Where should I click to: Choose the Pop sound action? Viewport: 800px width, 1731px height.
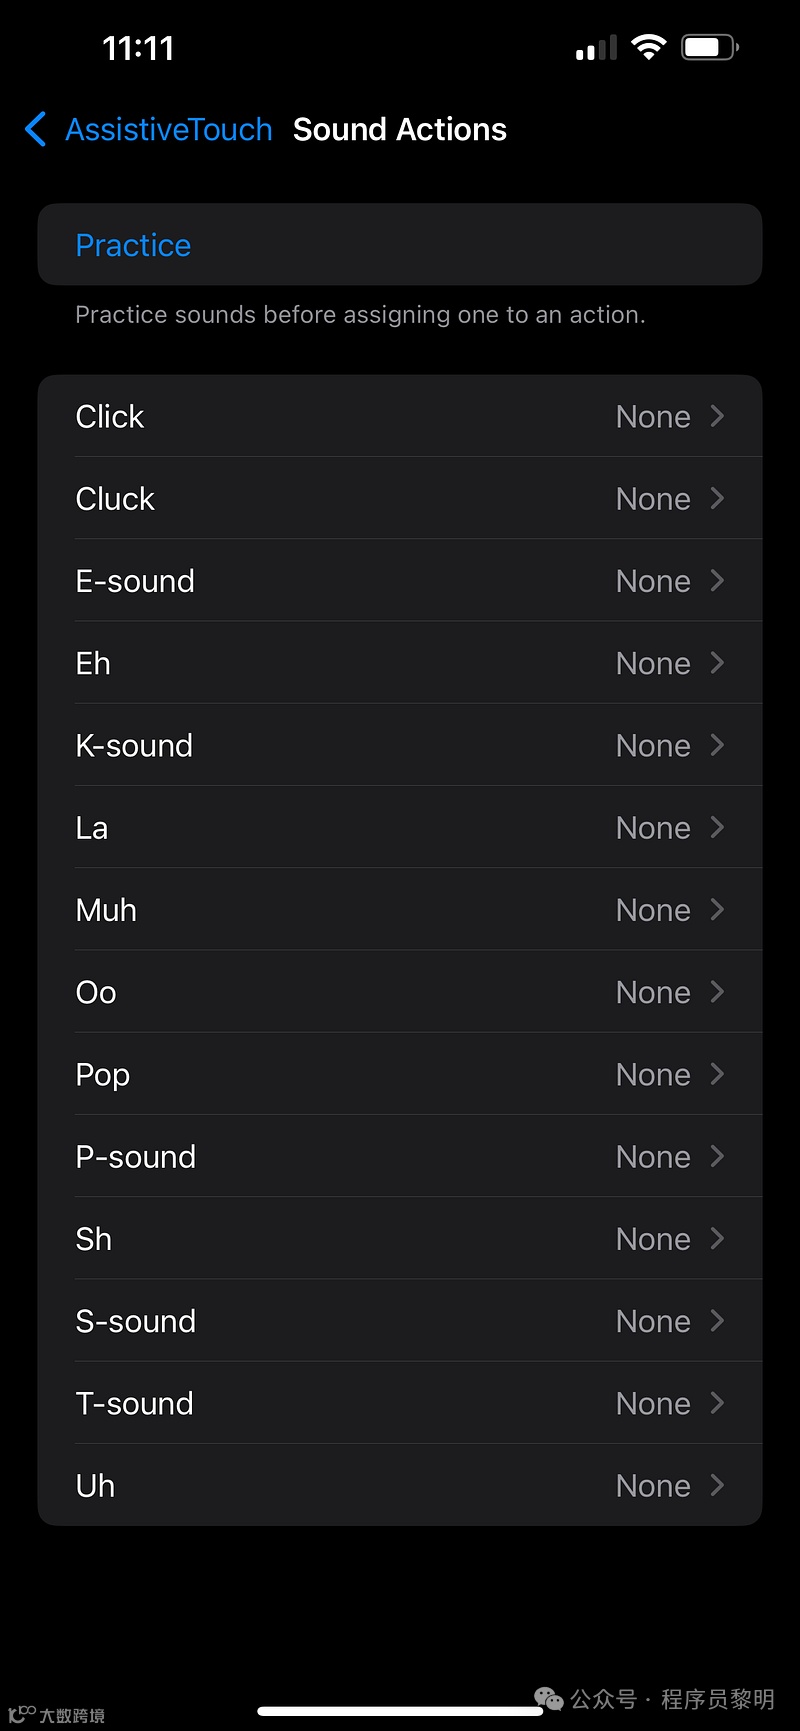tap(400, 1074)
